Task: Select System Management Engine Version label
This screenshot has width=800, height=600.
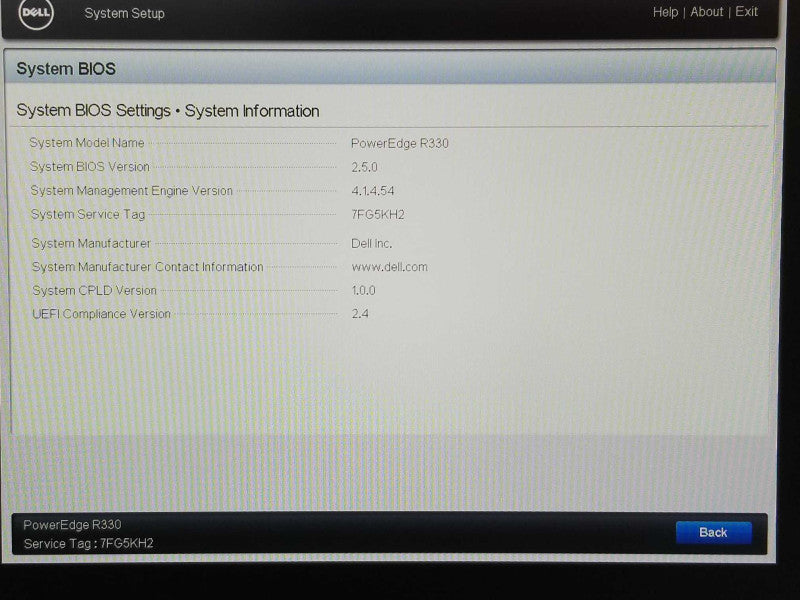Action: pos(132,190)
